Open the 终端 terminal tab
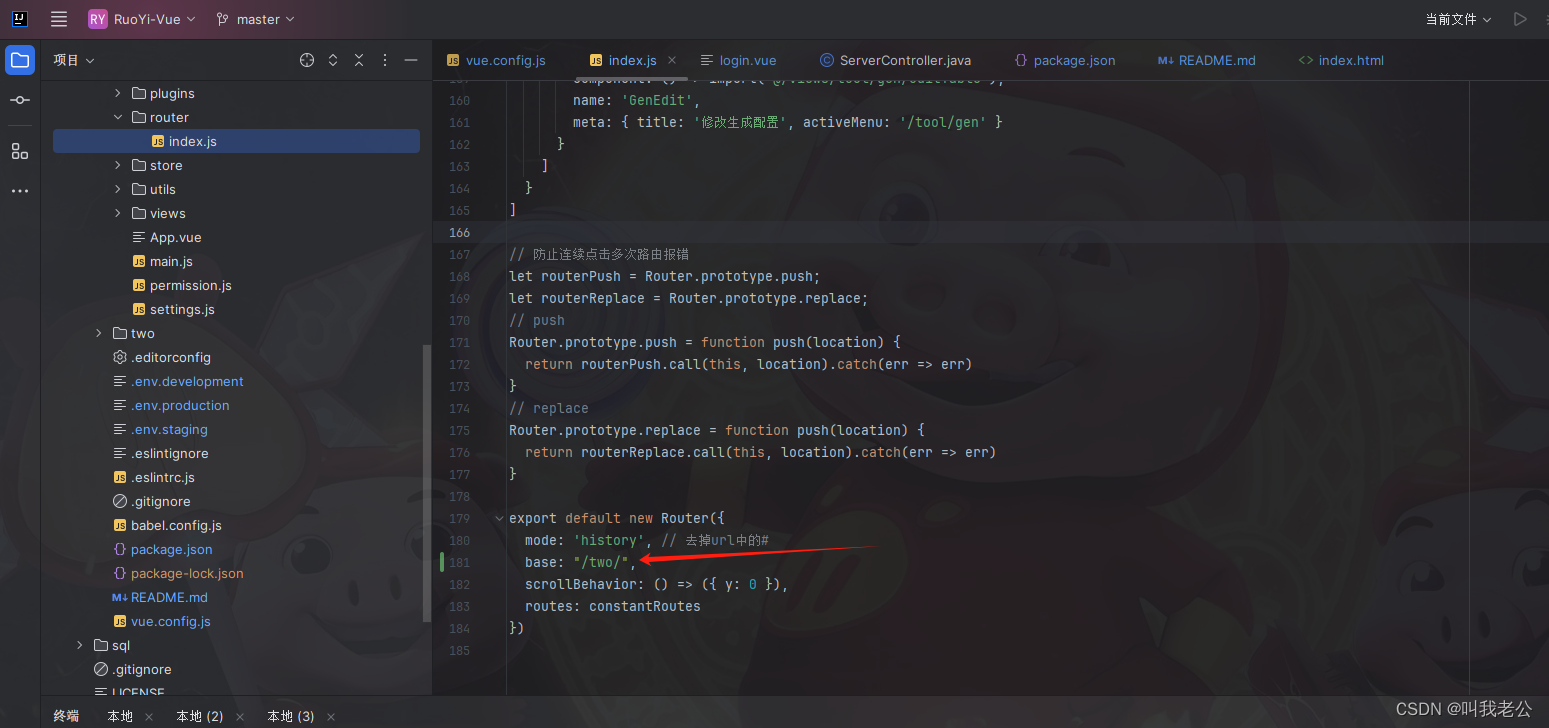 point(65,715)
